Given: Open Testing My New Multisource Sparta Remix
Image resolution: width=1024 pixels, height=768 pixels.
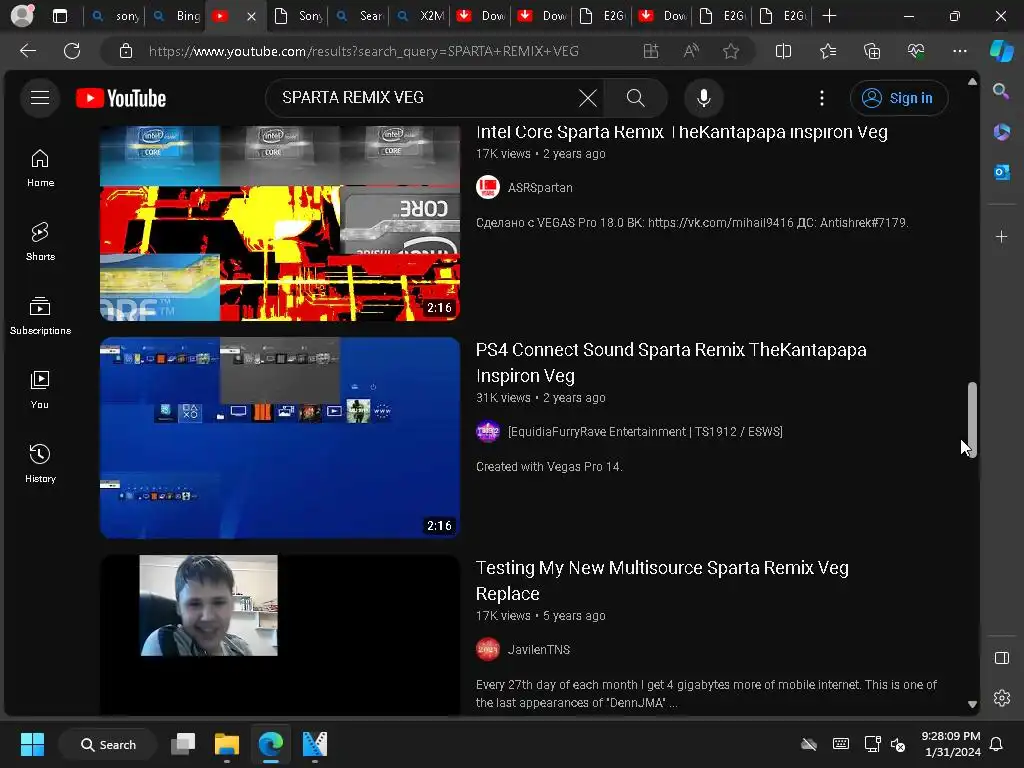Looking at the screenshot, I should tap(662, 581).
